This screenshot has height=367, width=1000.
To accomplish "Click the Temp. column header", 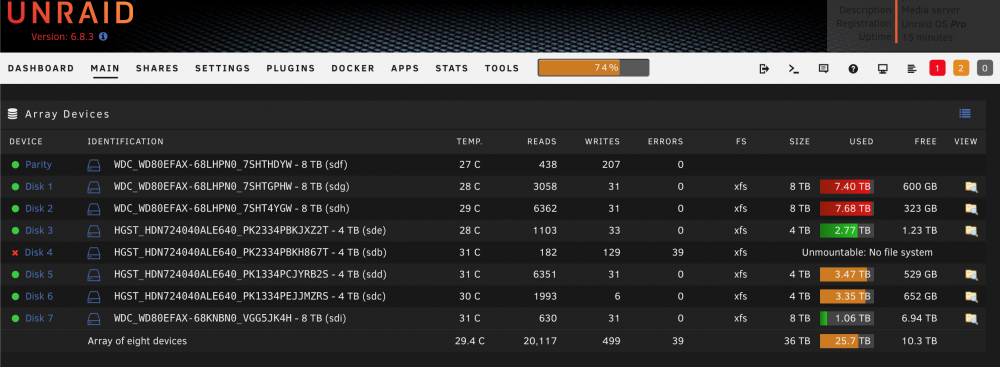I will point(469,142).
